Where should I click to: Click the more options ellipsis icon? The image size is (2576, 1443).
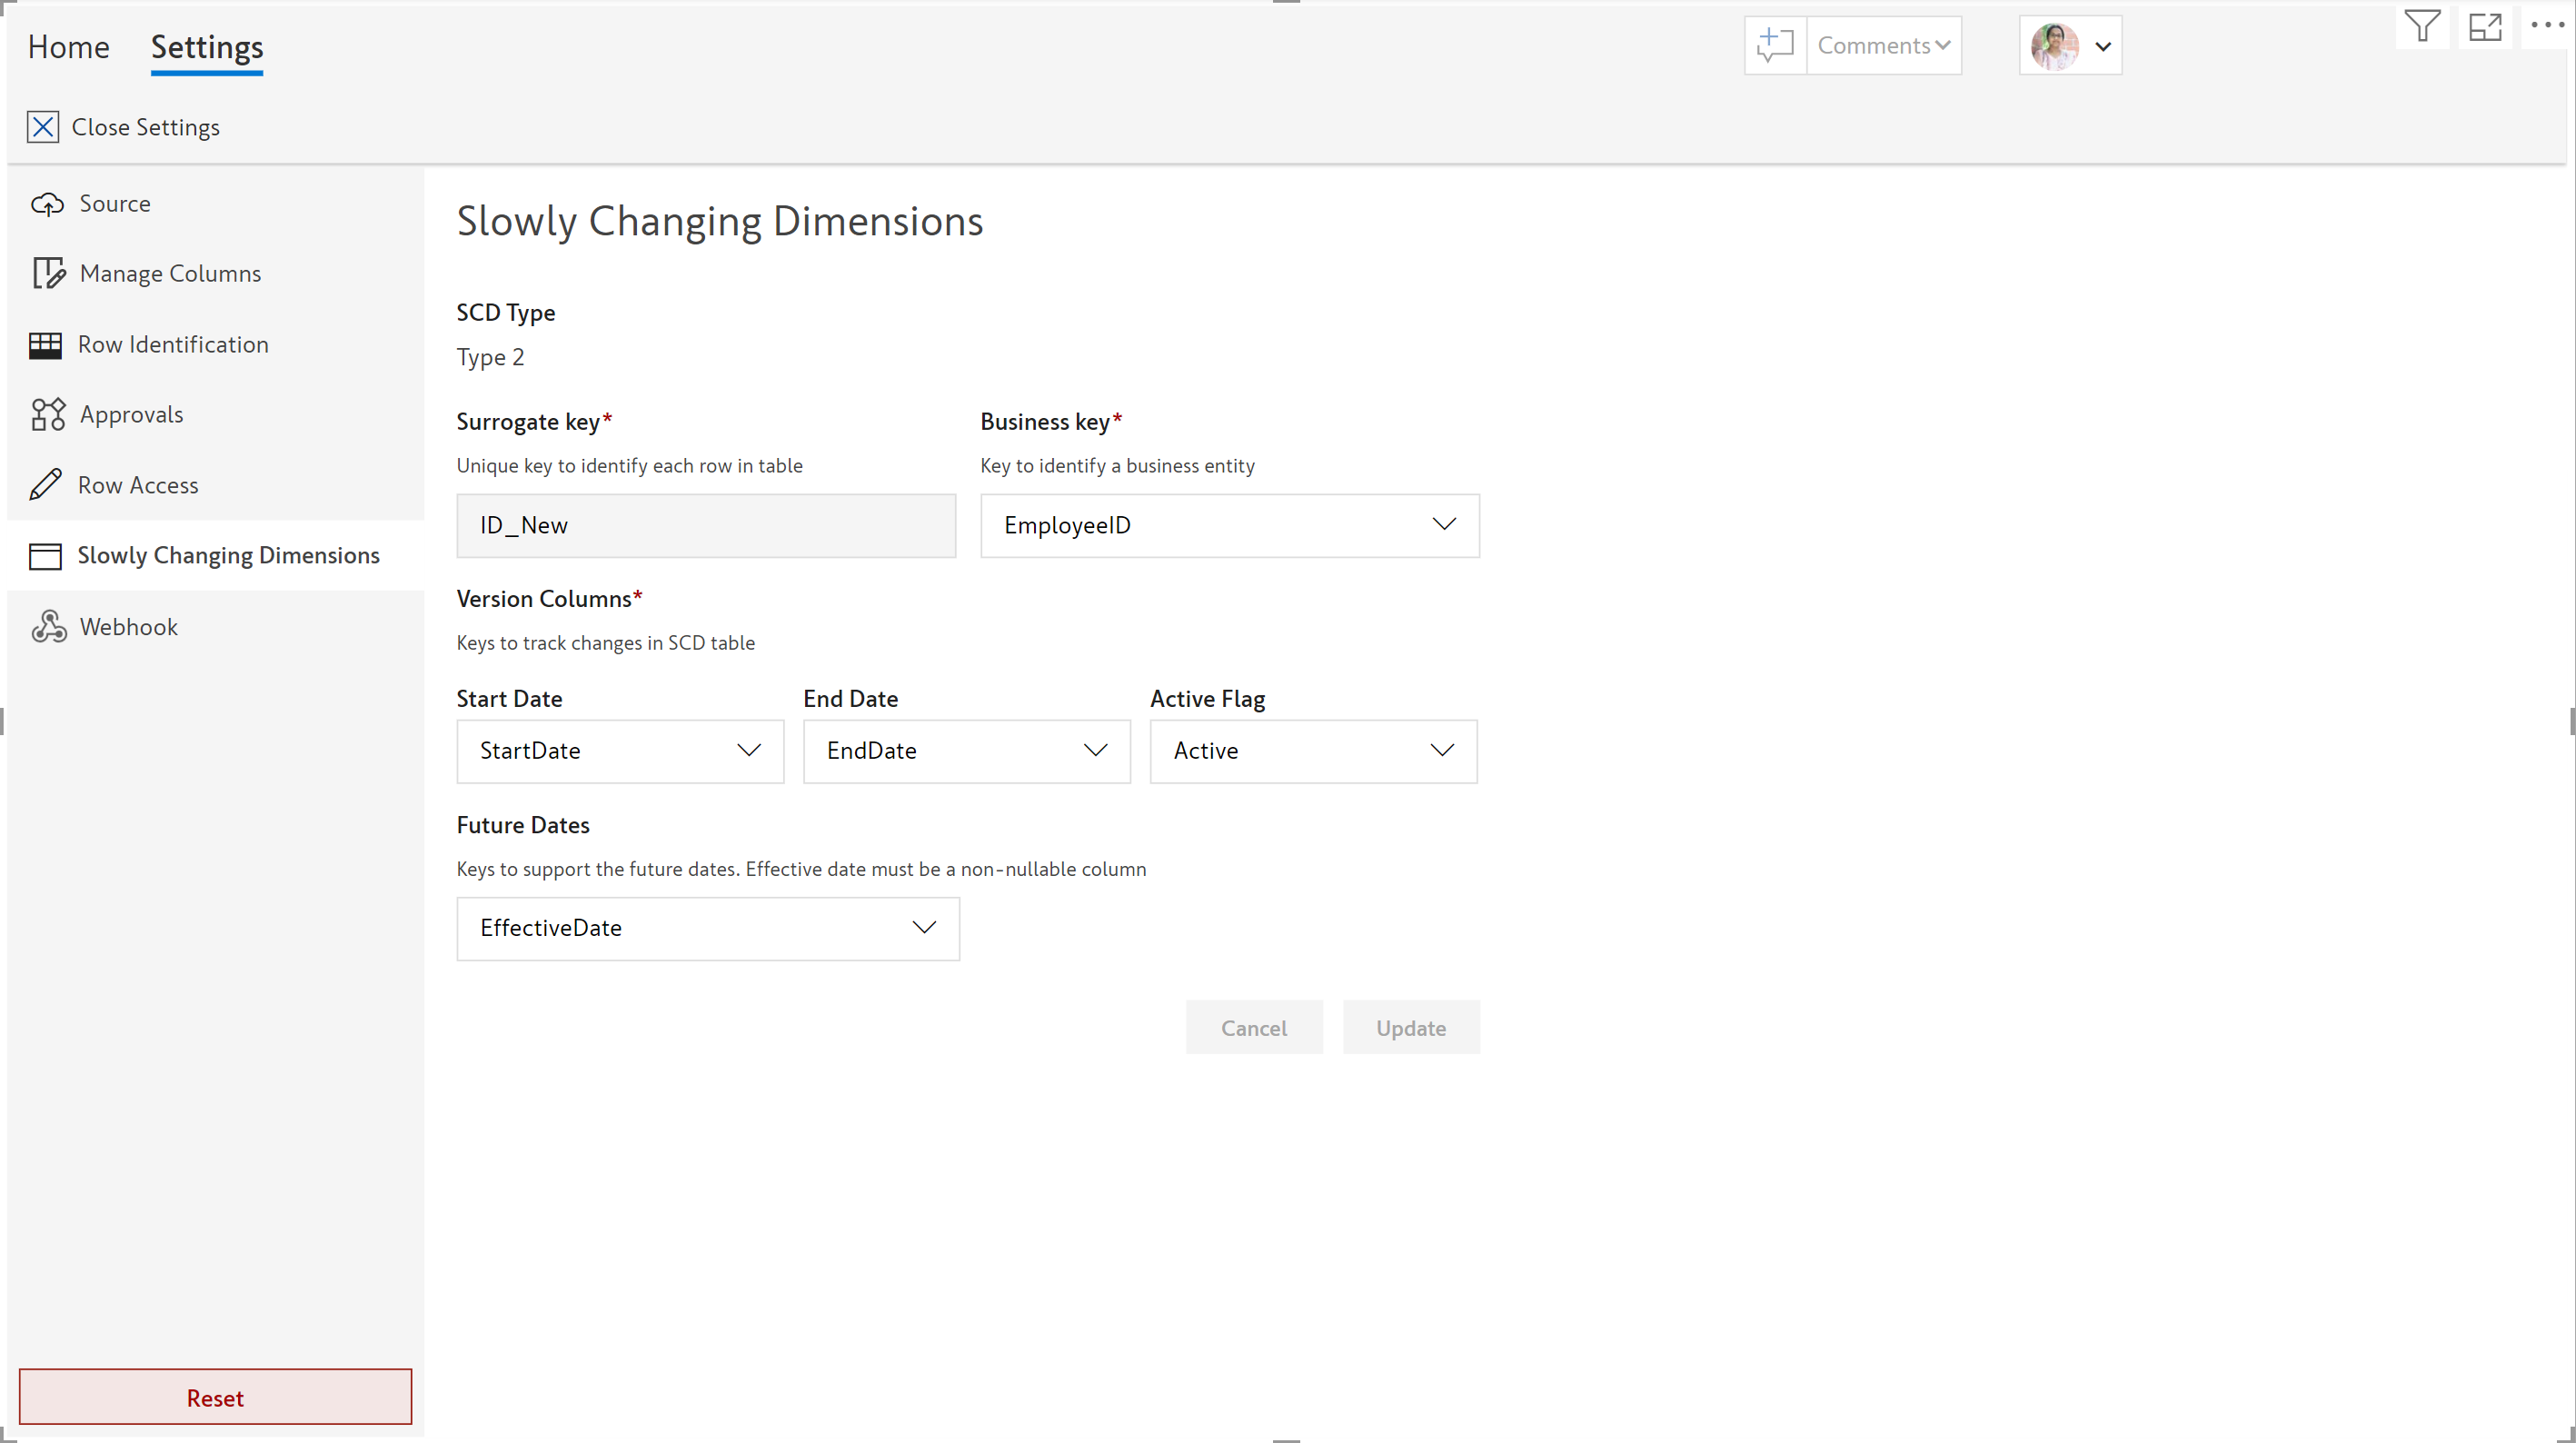(x=2546, y=26)
